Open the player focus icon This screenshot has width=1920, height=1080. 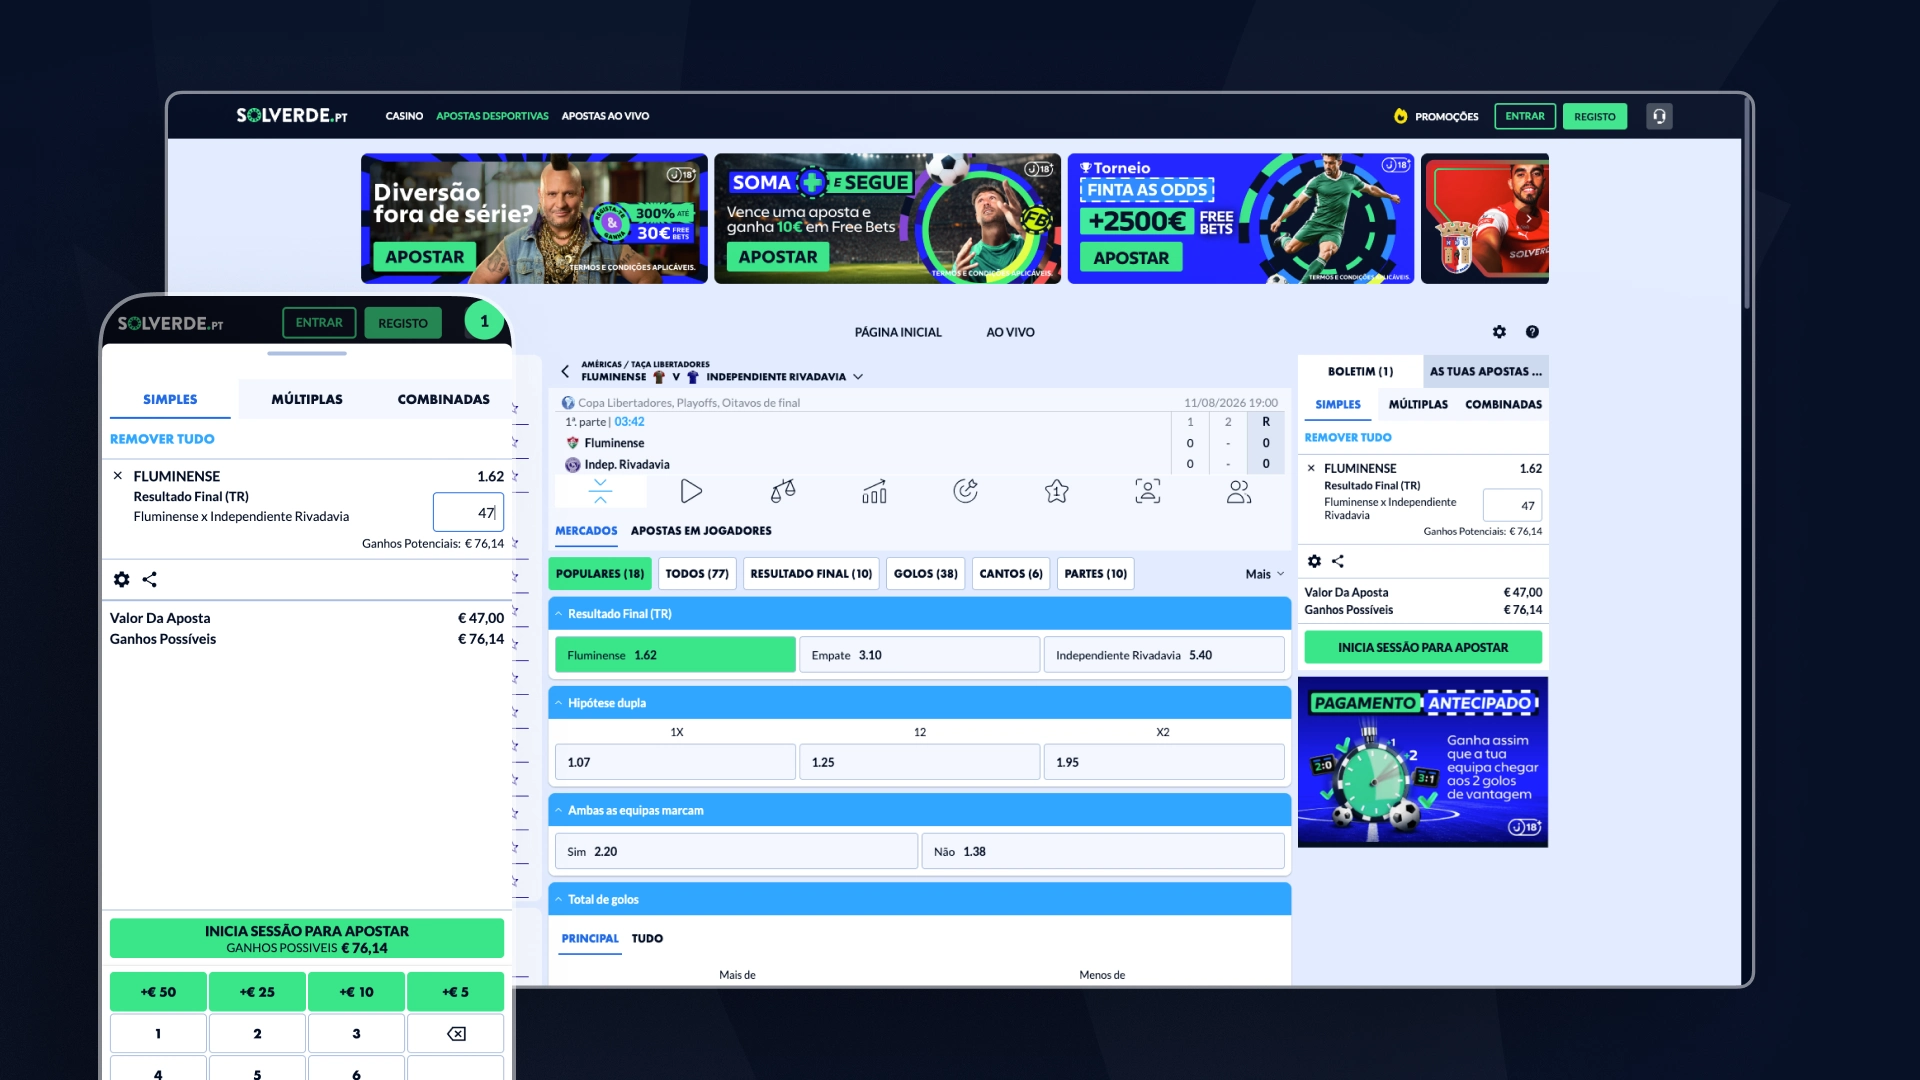click(1148, 491)
